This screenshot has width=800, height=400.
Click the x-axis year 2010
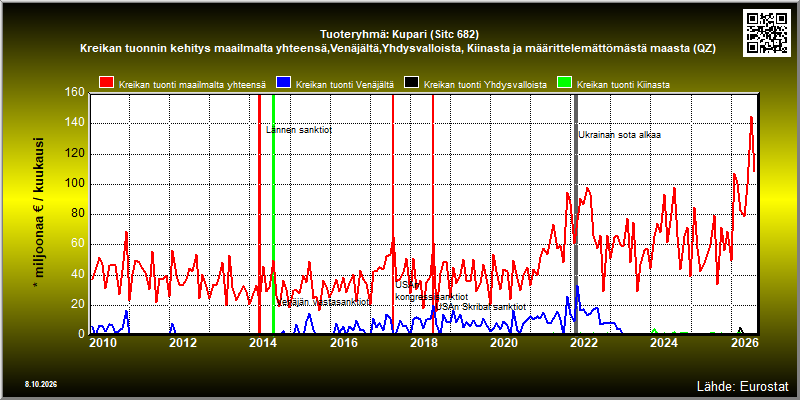click(103, 343)
